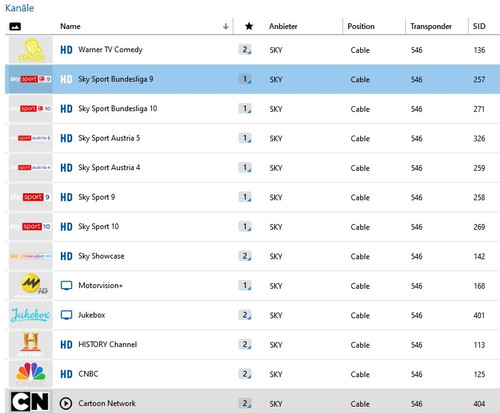500x413 pixels.
Task: Click the Name column sort arrow
Action: coord(226,26)
